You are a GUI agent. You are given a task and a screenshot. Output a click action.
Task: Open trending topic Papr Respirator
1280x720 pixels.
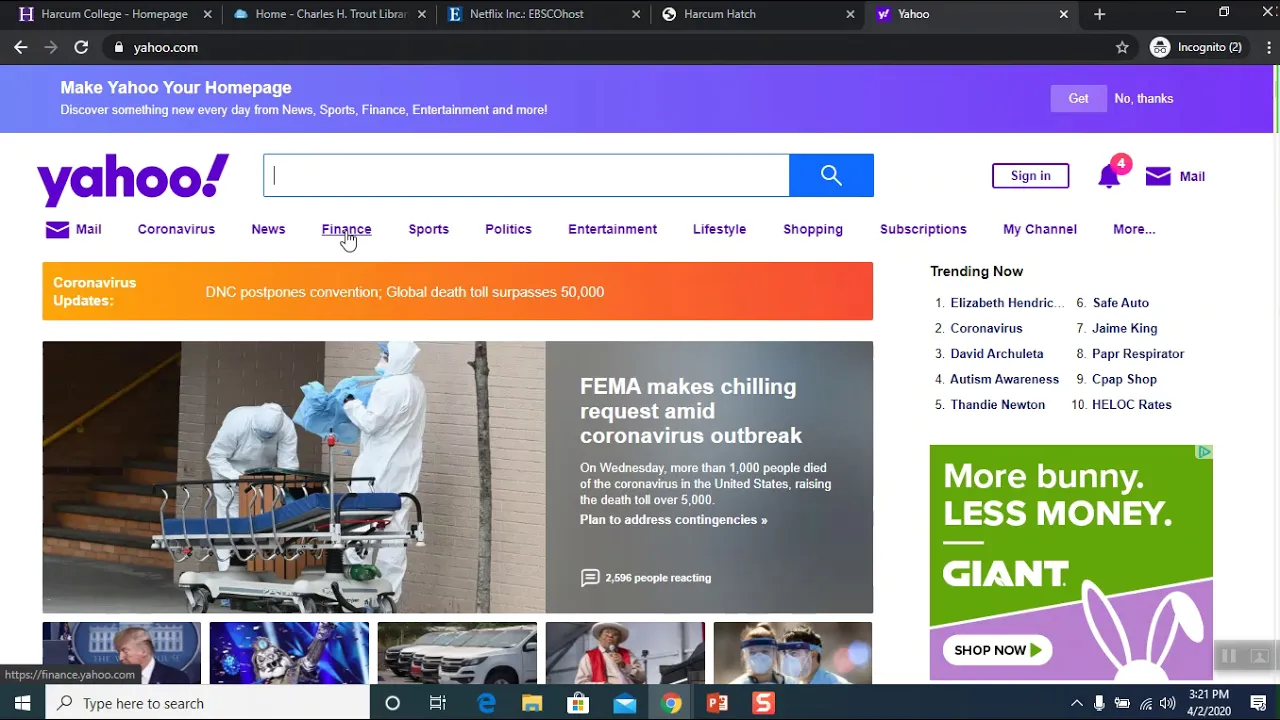[x=1138, y=354]
